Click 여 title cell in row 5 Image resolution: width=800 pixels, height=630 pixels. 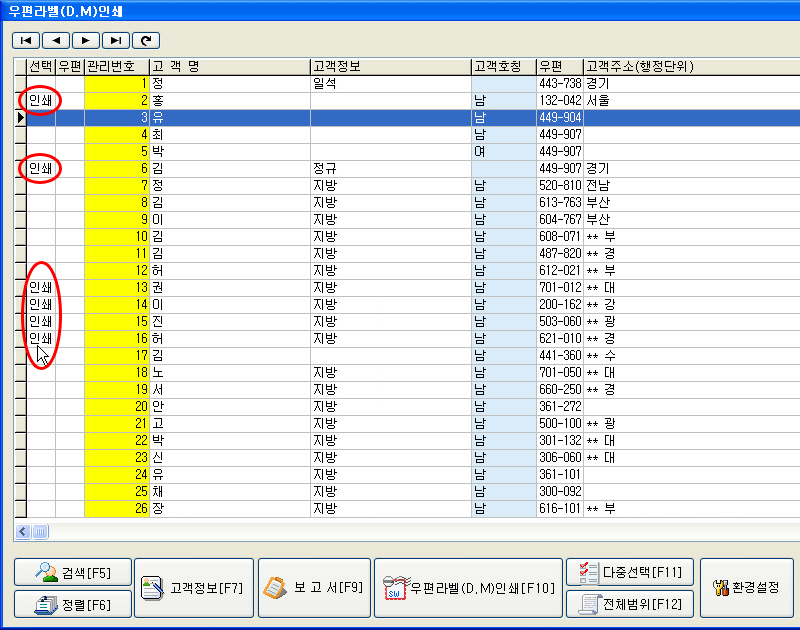pos(504,152)
